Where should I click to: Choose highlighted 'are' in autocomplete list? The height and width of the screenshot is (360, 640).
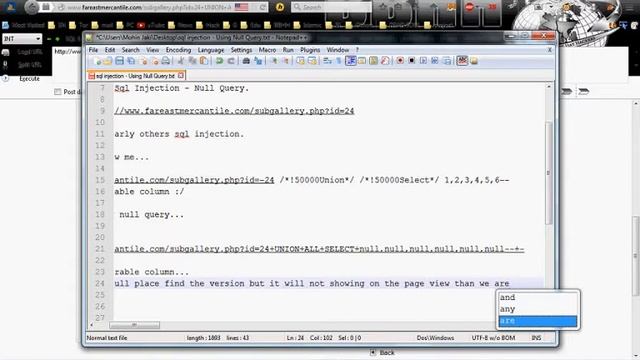(x=538, y=321)
